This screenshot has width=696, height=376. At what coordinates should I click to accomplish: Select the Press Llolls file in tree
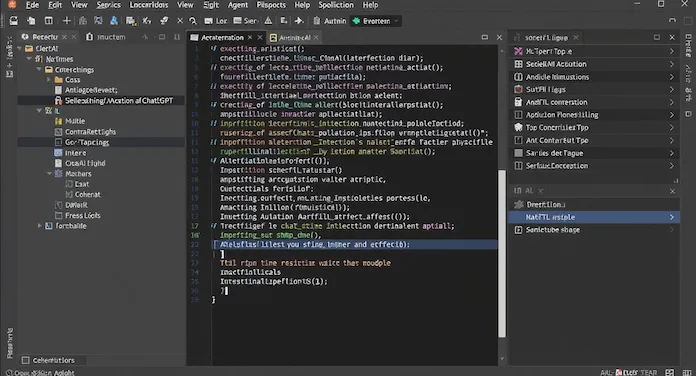[x=83, y=215]
